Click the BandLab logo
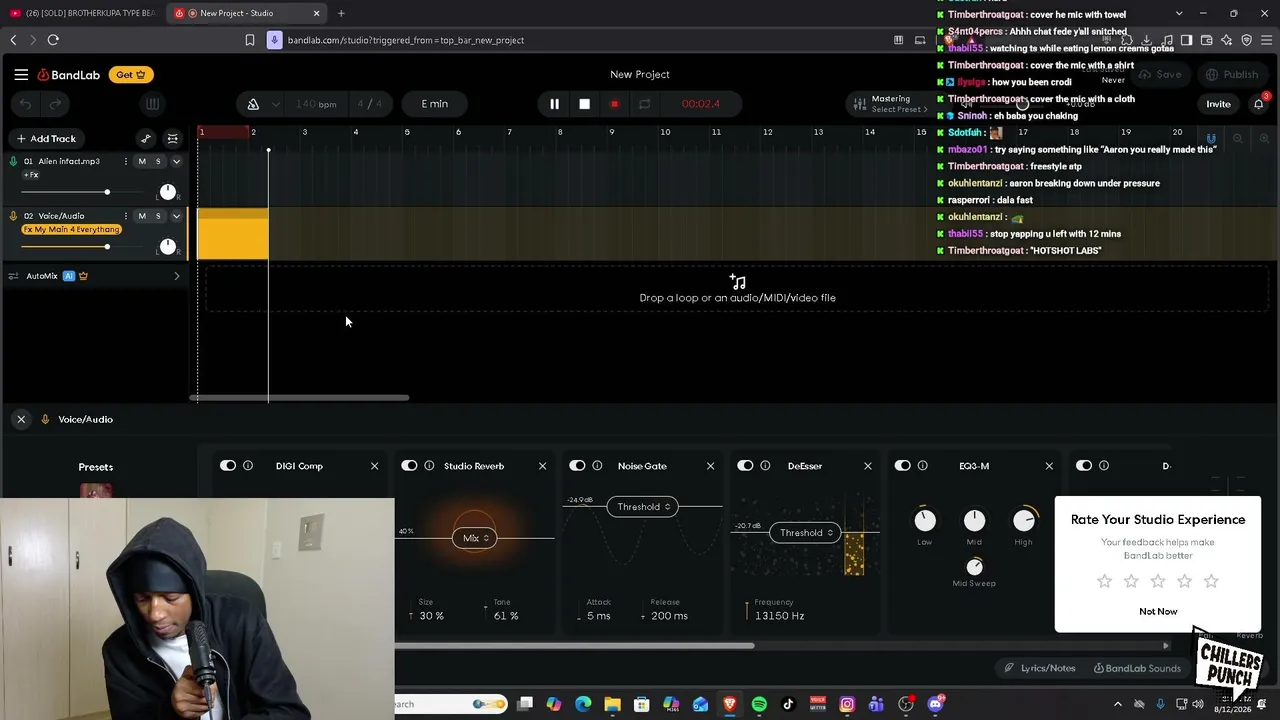The height and width of the screenshot is (720, 1280). coord(69,75)
